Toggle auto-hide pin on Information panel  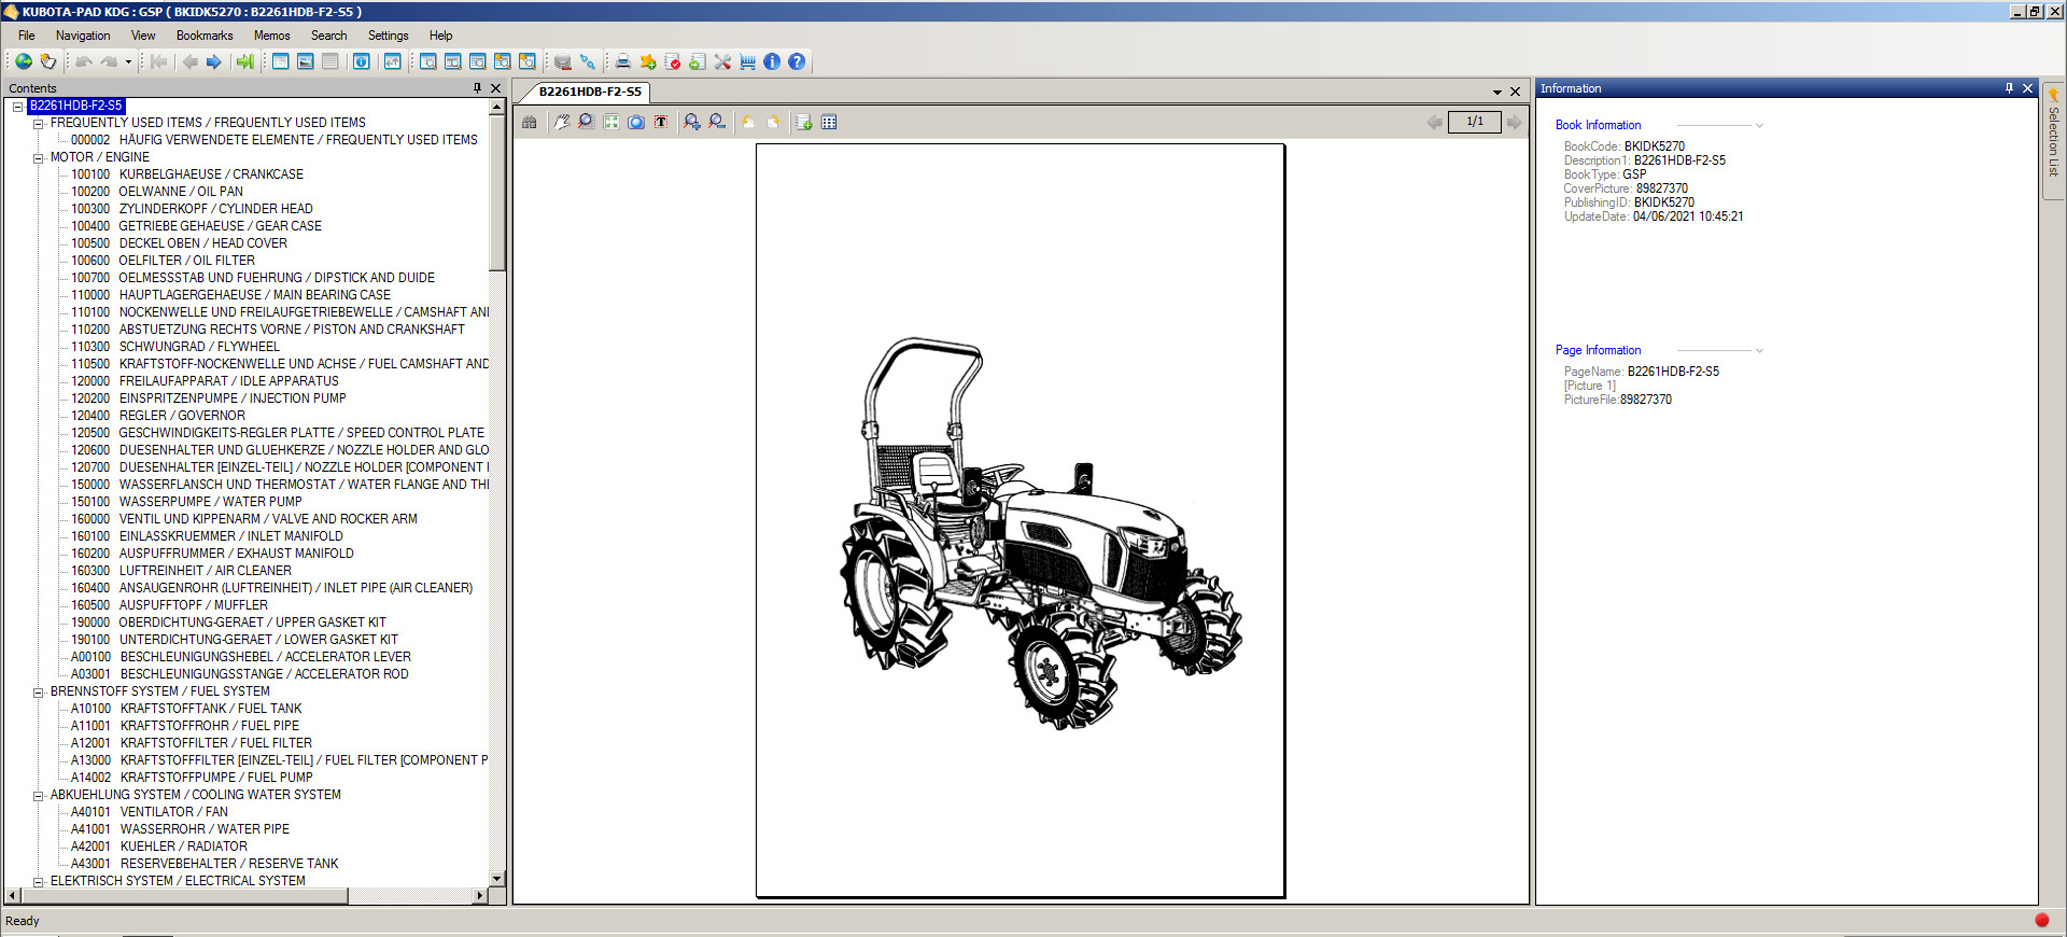2009,88
